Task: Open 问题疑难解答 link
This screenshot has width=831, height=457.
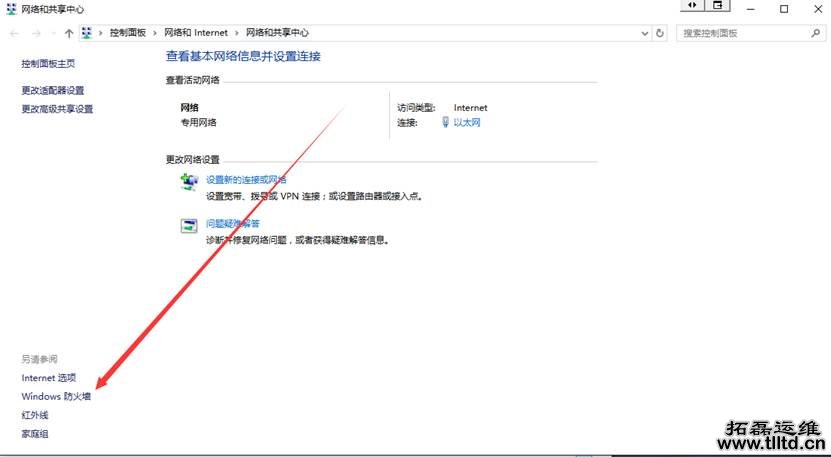Action: (x=233, y=224)
